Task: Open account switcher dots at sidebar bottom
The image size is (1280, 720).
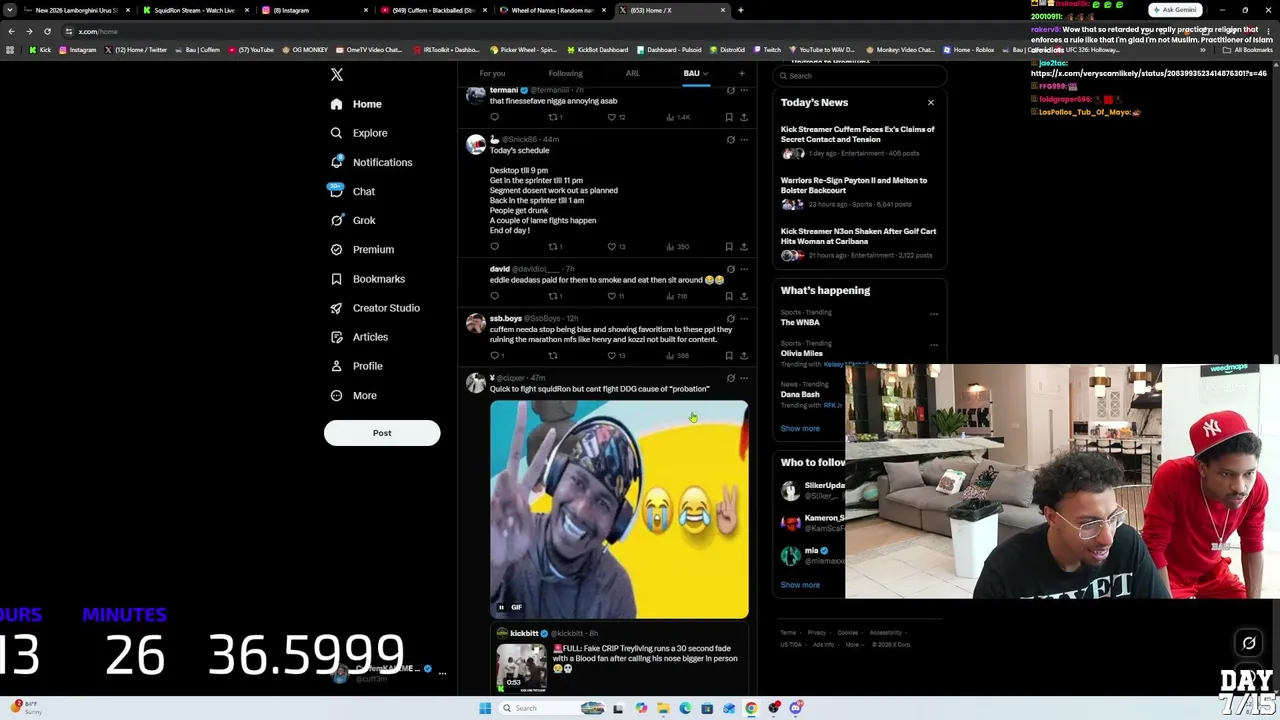Action: 442,673
